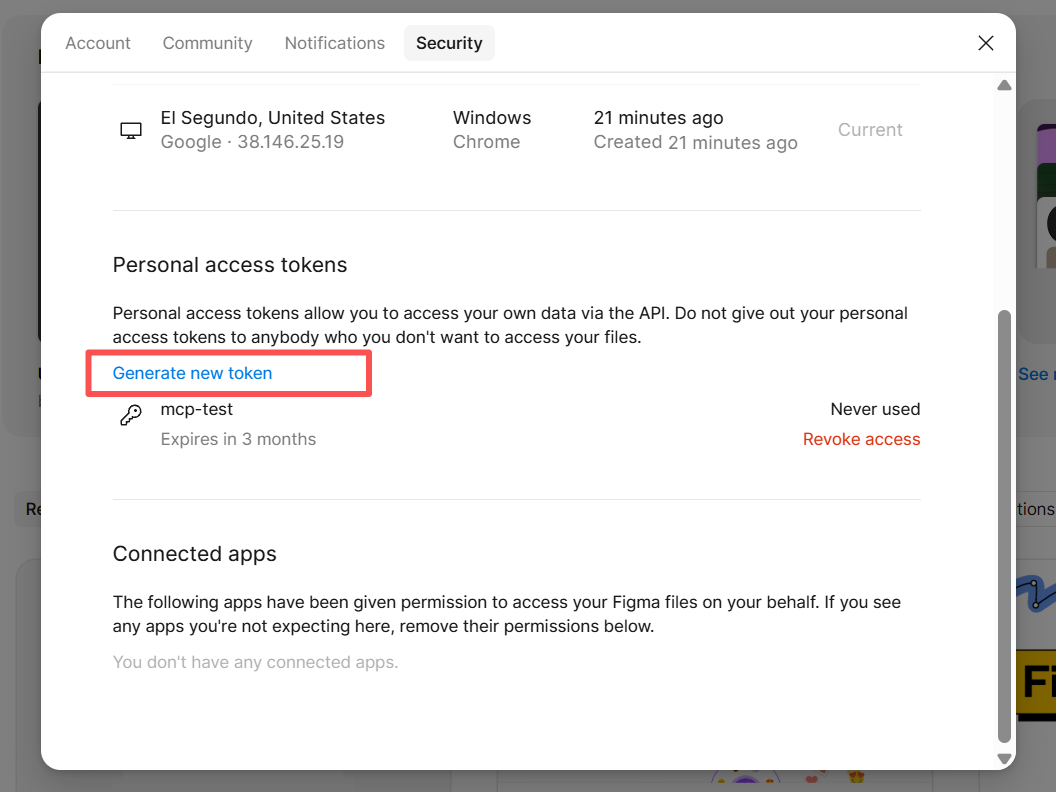Screen dimensions: 1056x792
Task: Click the Windows Chrome session text
Action: pos(491,130)
